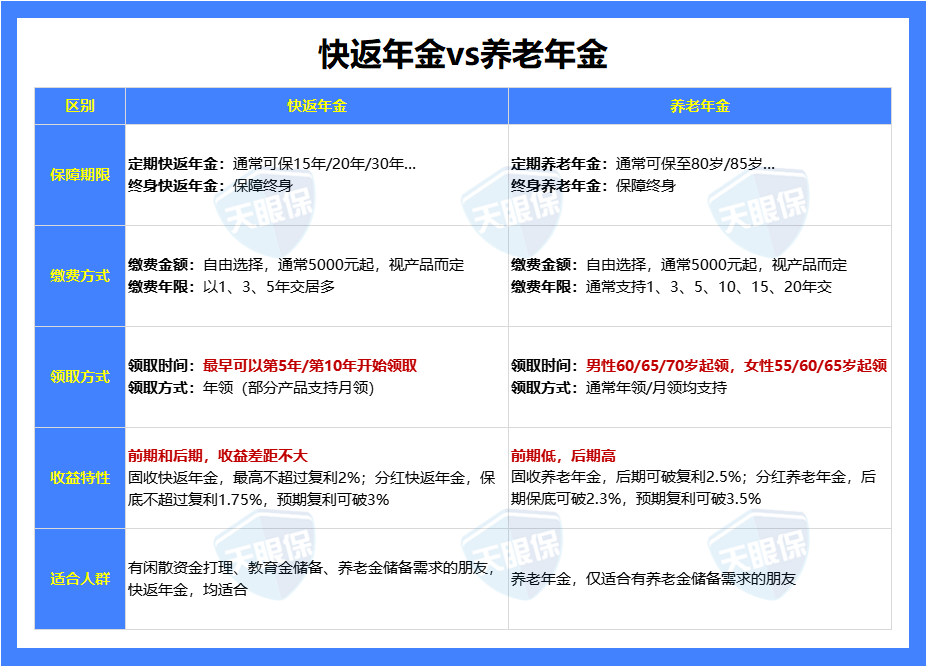Image resolution: width=926 pixels, height=666 pixels.
Task: Click the 天眼保 shield watermark in 快返年金 column
Action: (265, 205)
